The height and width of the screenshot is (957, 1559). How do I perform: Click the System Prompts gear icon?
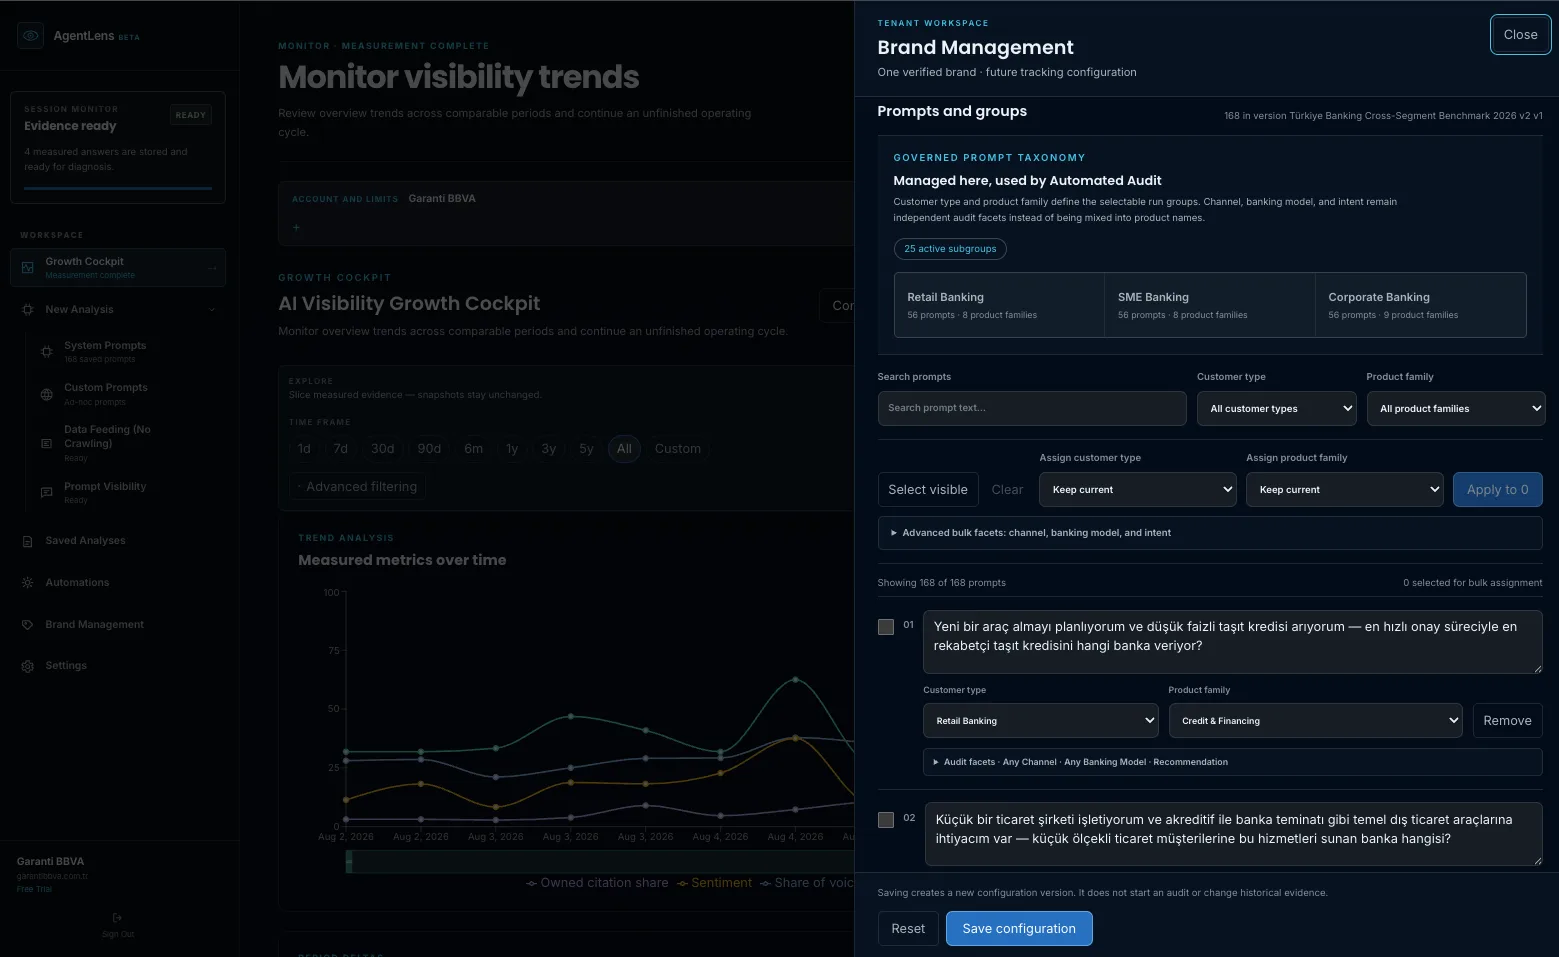pyautogui.click(x=46, y=351)
